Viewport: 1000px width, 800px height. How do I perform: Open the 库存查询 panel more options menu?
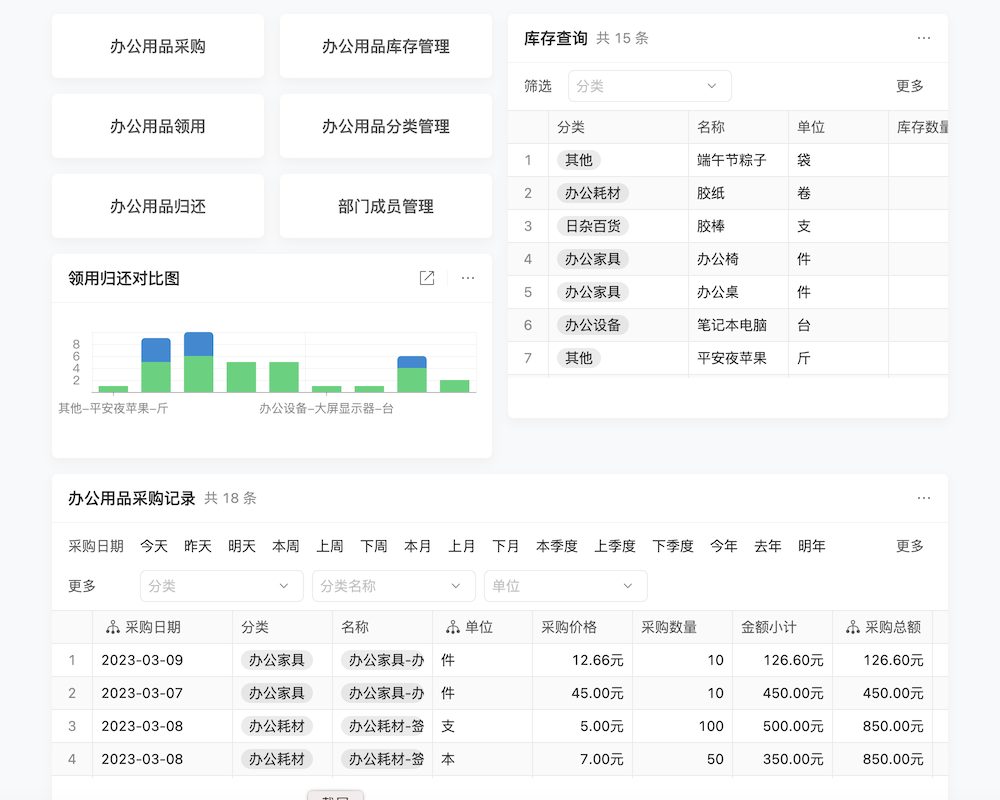click(x=924, y=37)
